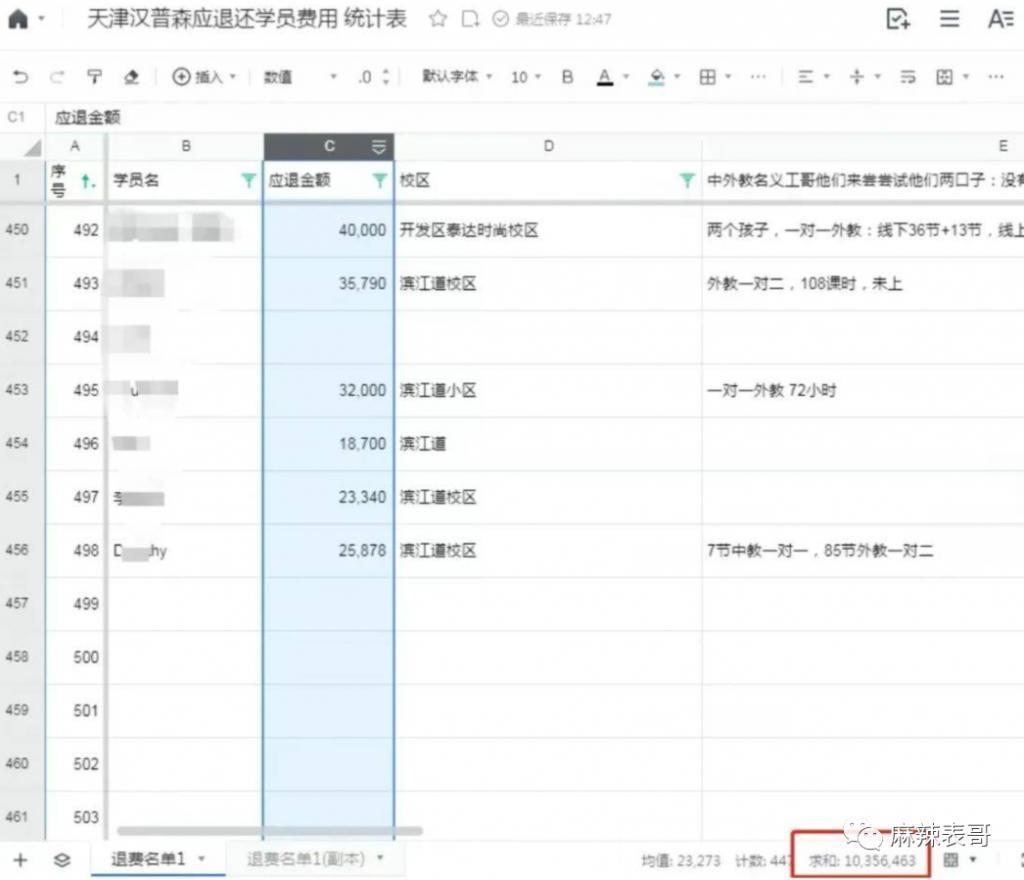Clear formatting with the eraser icon
The image size is (1024, 880).
click(131, 77)
